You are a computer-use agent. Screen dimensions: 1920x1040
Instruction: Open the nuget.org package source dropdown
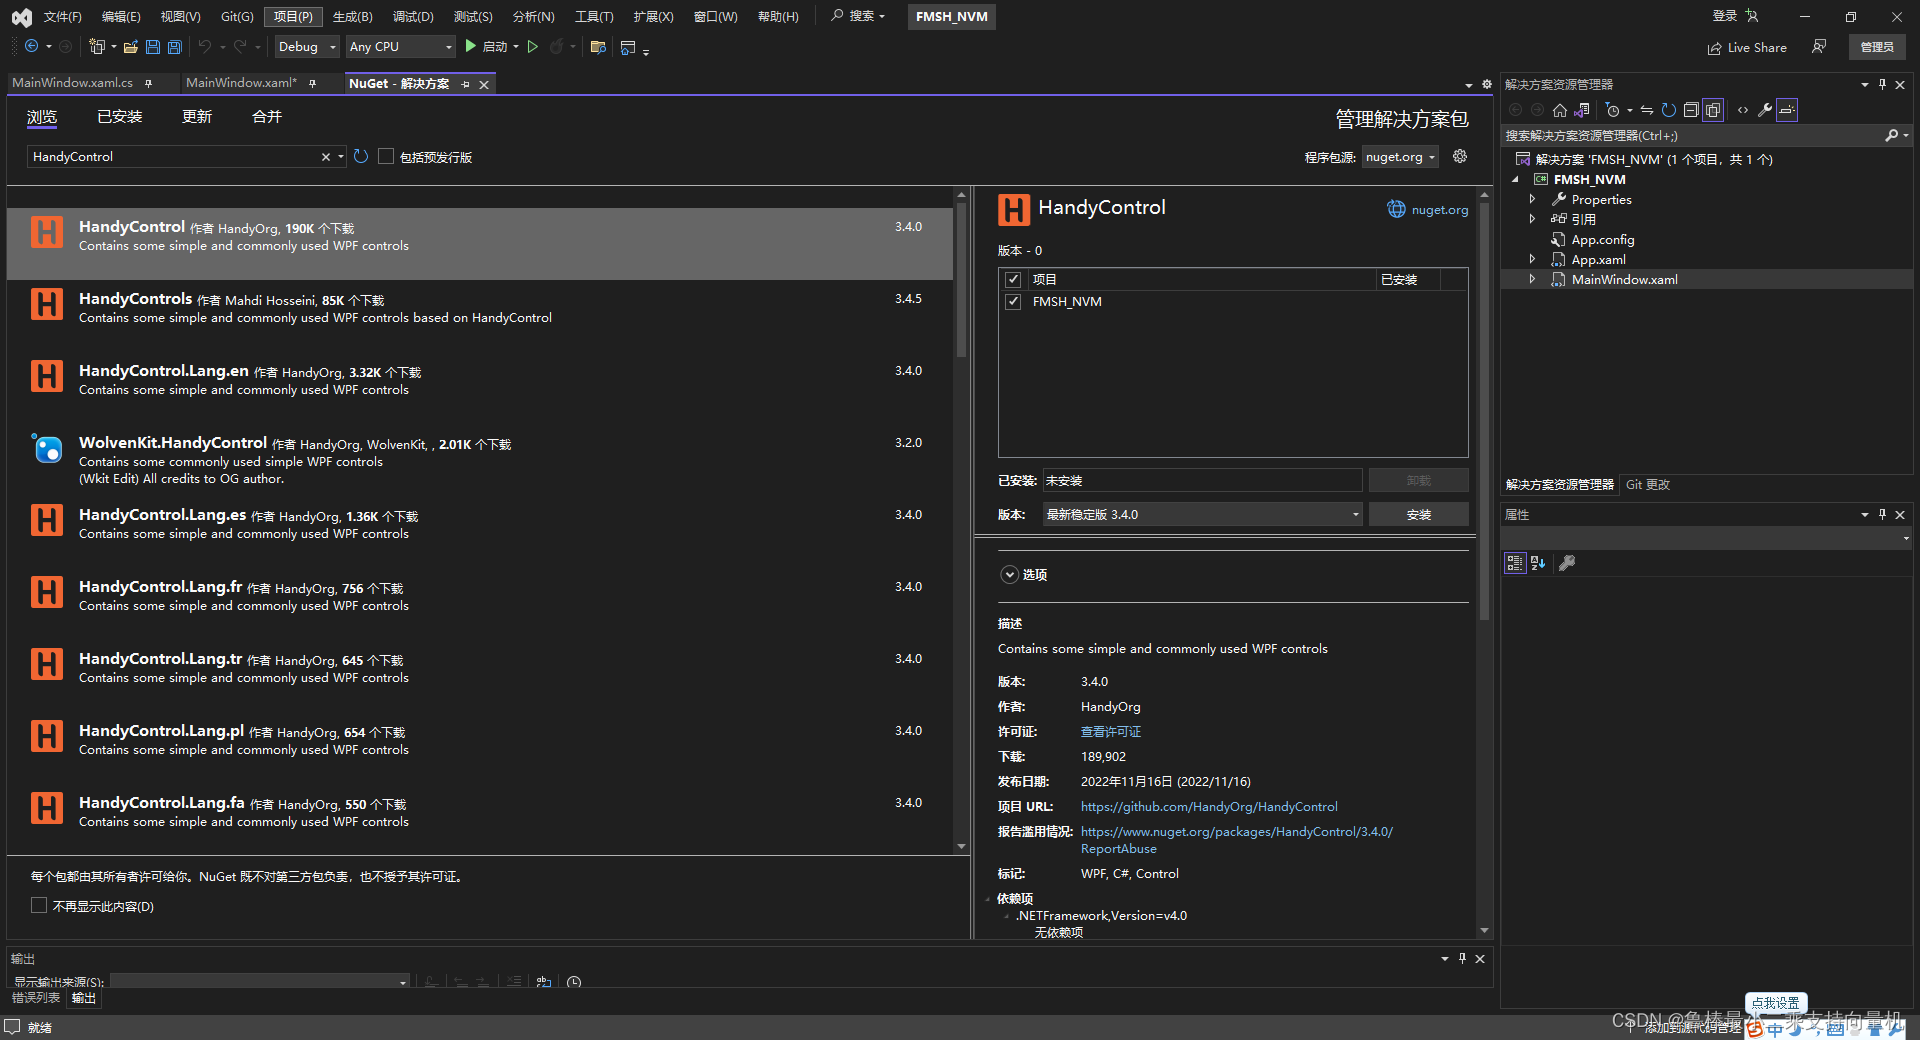click(1400, 157)
